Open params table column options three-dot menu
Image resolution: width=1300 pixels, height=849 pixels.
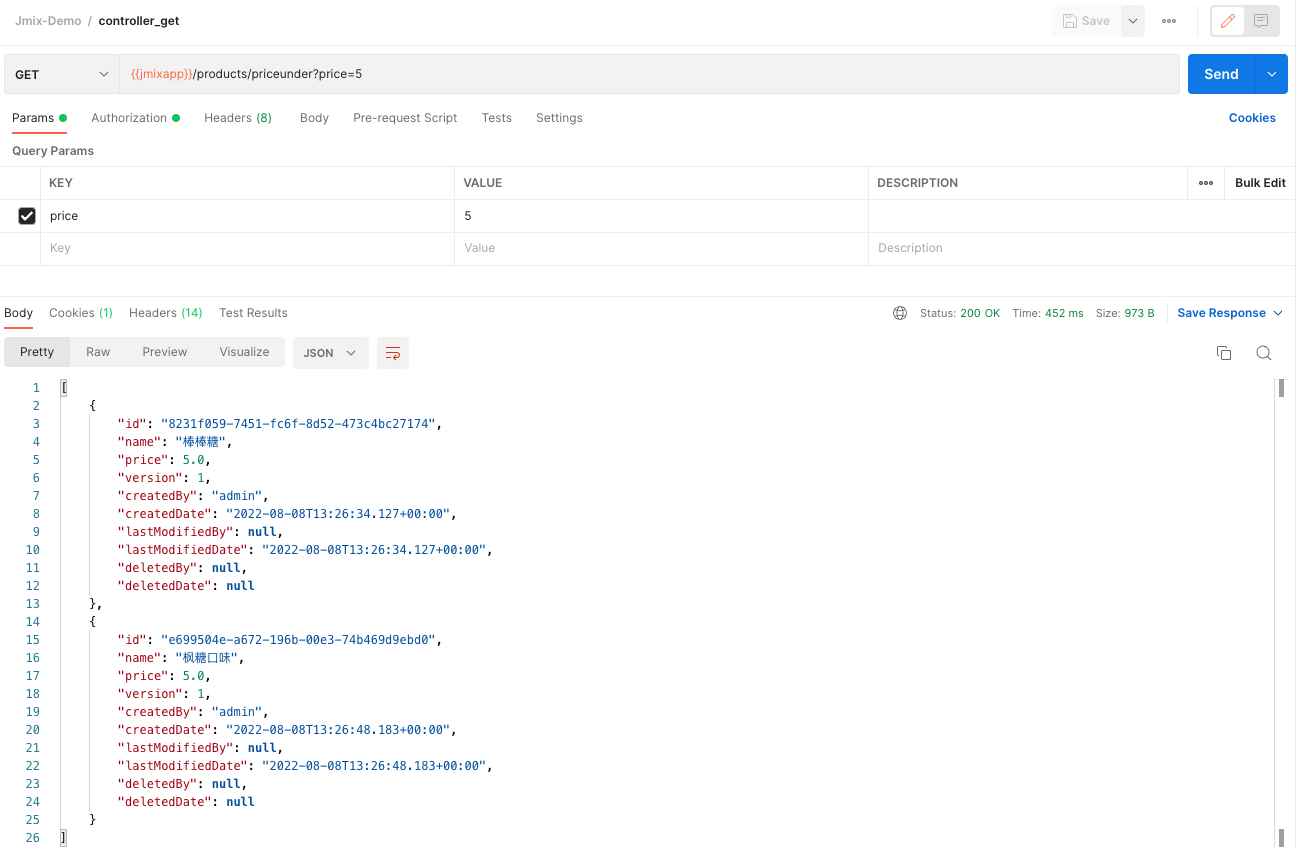pos(1206,183)
